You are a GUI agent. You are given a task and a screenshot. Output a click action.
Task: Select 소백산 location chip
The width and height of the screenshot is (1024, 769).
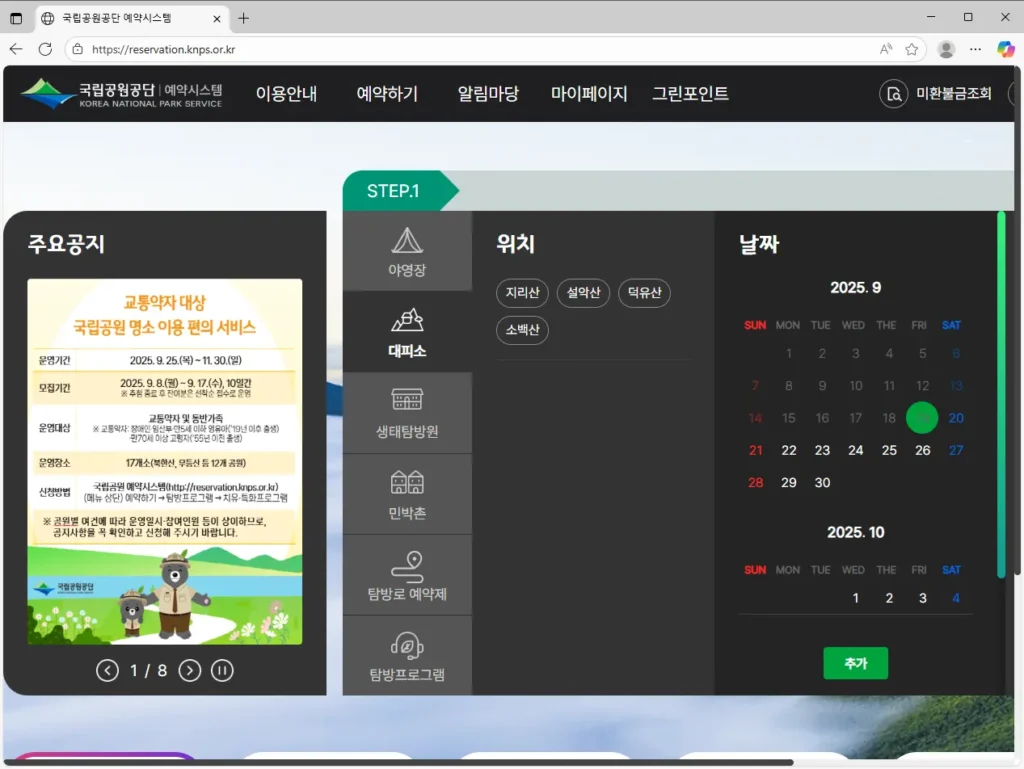[522, 330]
